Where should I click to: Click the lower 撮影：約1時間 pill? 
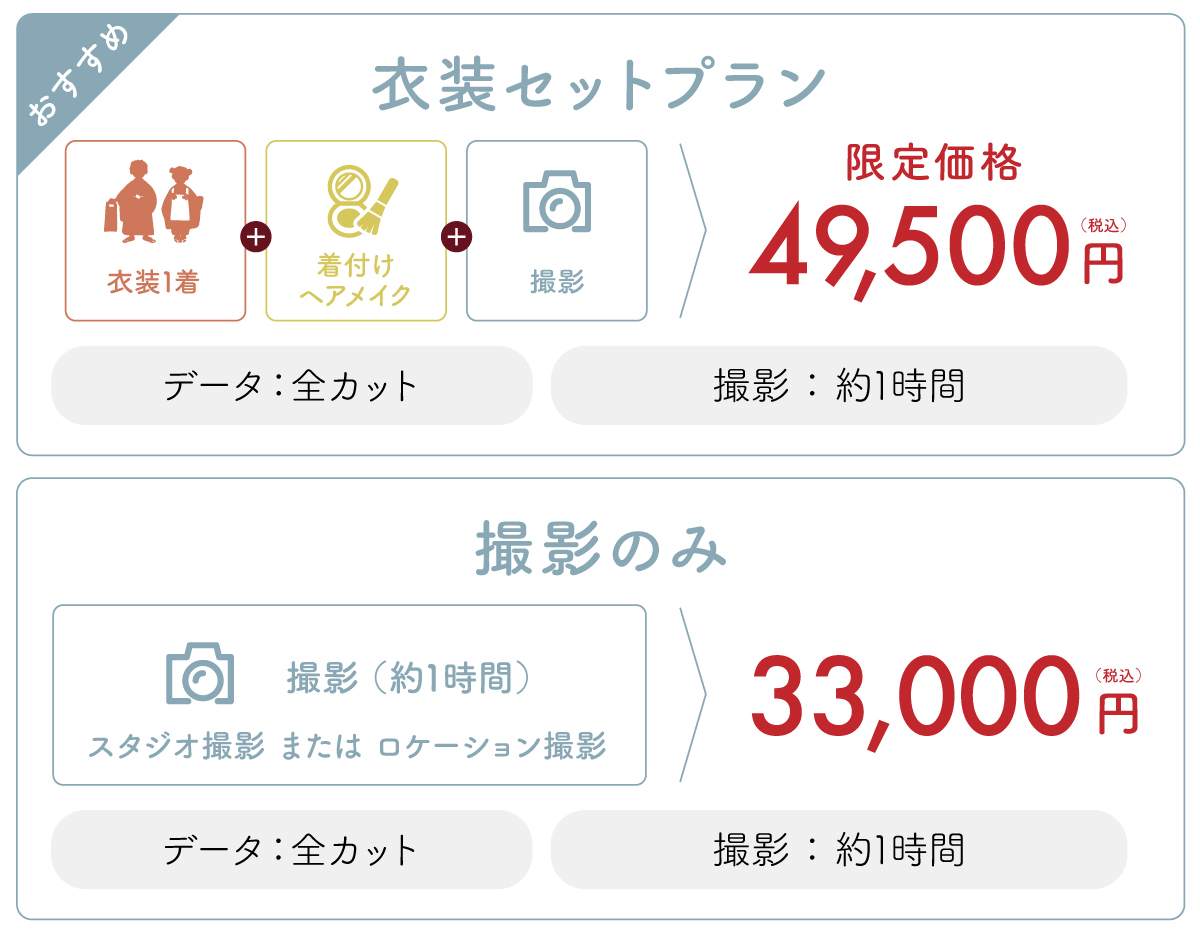click(839, 850)
